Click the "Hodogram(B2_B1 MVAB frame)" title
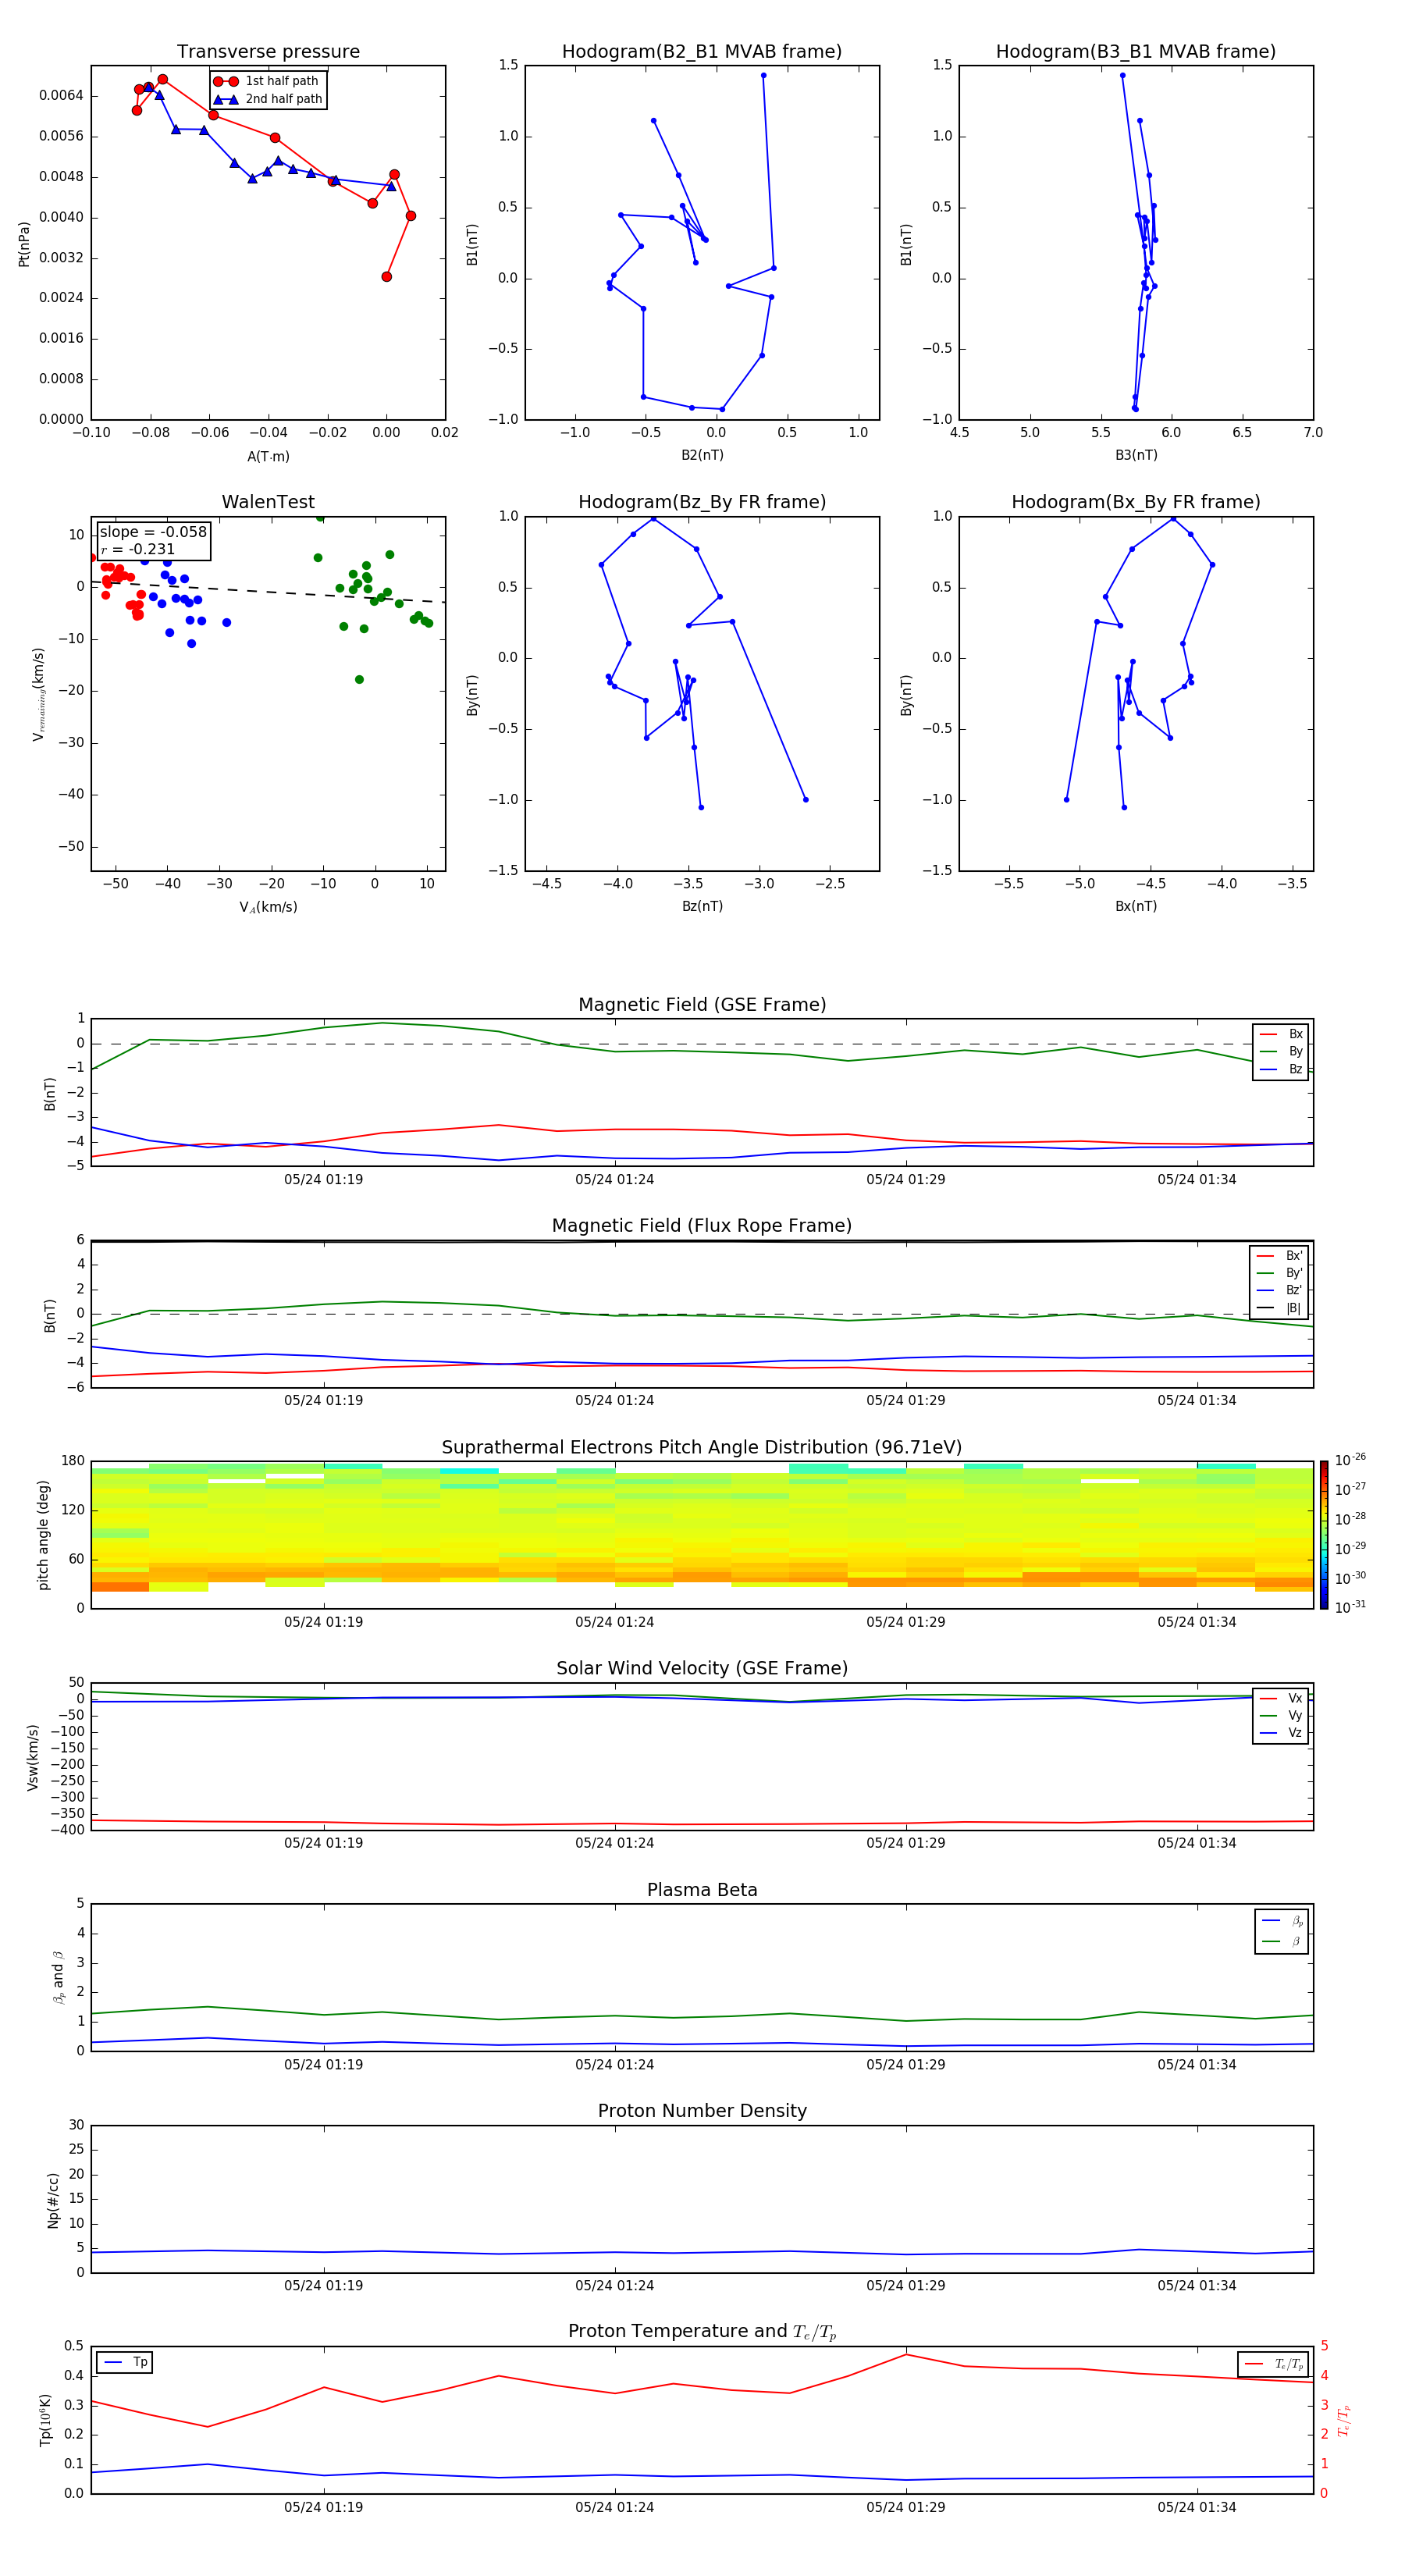Image resolution: width=1405 pixels, height=2576 pixels. pyautogui.click(x=702, y=52)
